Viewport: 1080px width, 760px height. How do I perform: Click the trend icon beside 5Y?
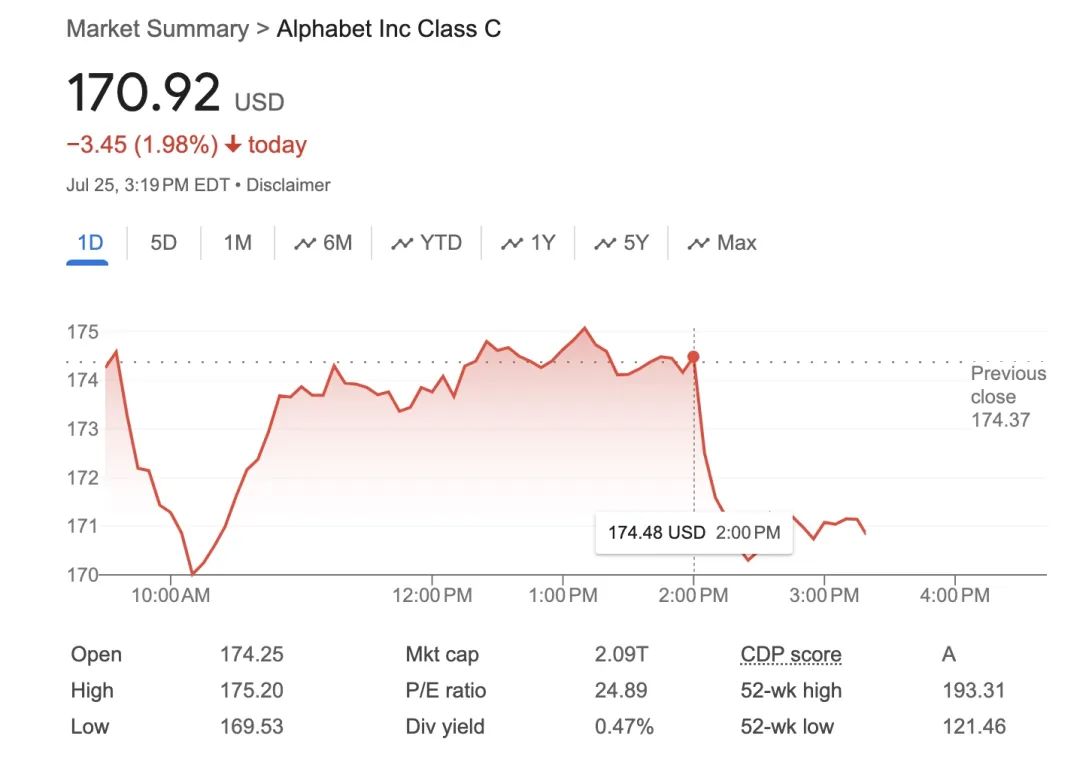pyautogui.click(x=605, y=244)
